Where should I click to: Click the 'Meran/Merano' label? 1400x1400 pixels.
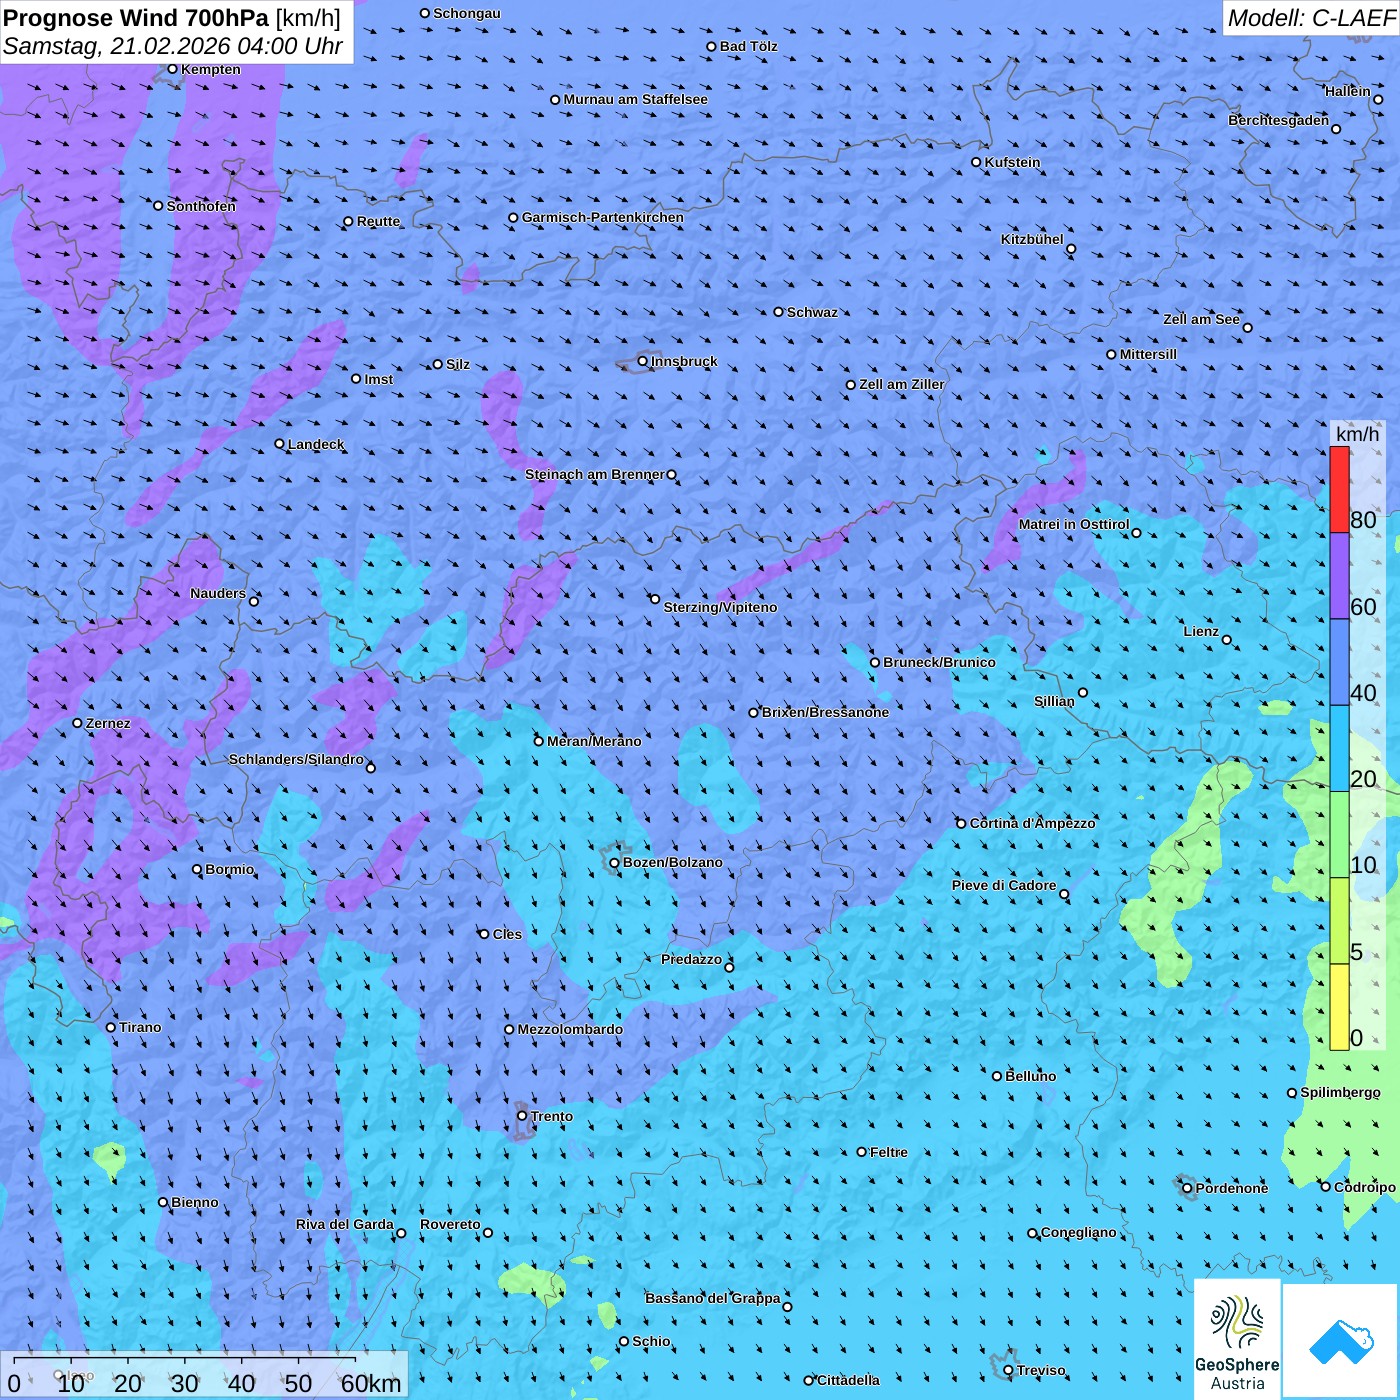pos(595,741)
